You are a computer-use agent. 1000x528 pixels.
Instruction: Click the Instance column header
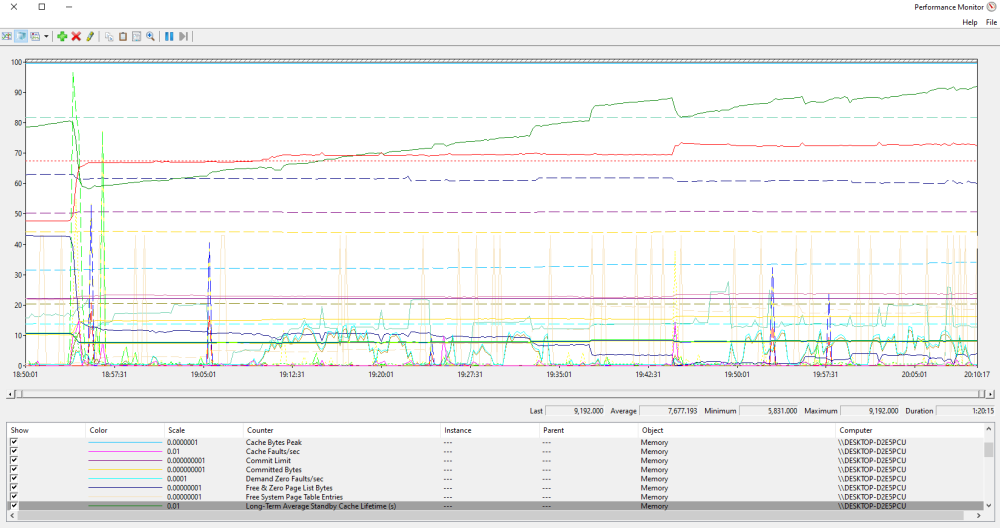coord(489,430)
